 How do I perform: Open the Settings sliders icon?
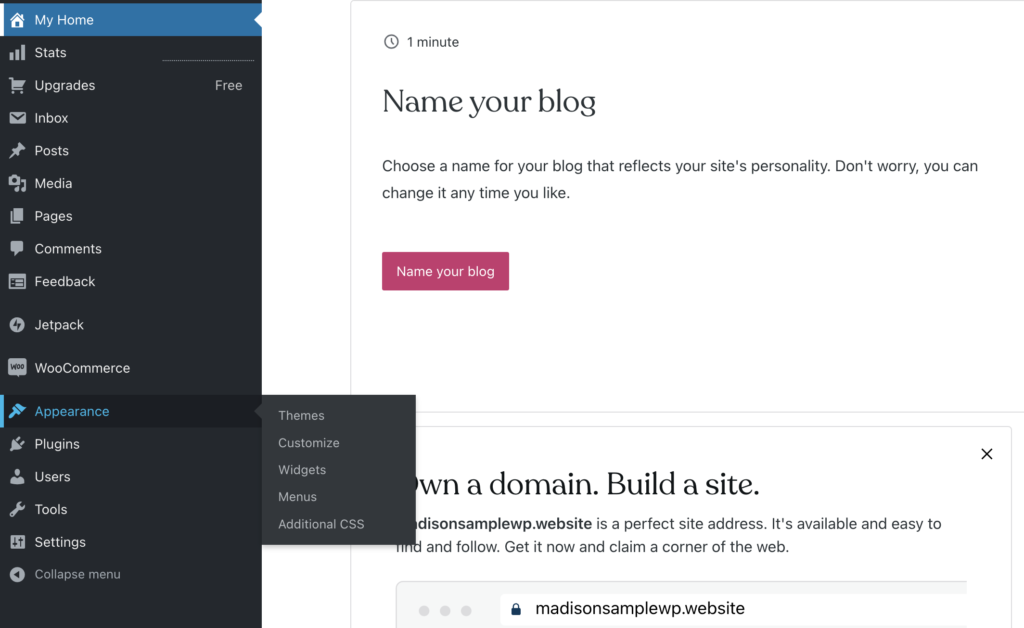17,542
